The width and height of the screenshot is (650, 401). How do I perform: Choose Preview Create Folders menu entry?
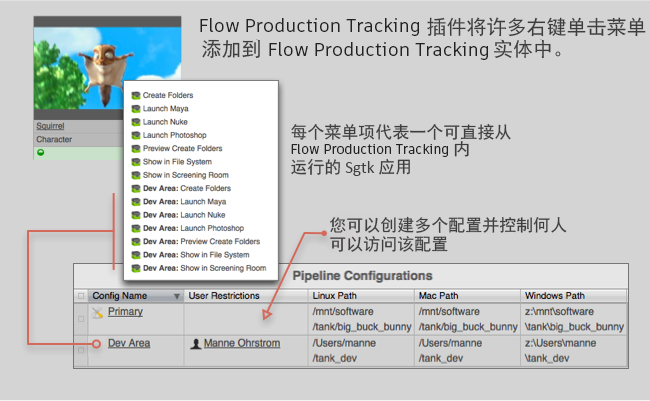[x=182, y=148]
